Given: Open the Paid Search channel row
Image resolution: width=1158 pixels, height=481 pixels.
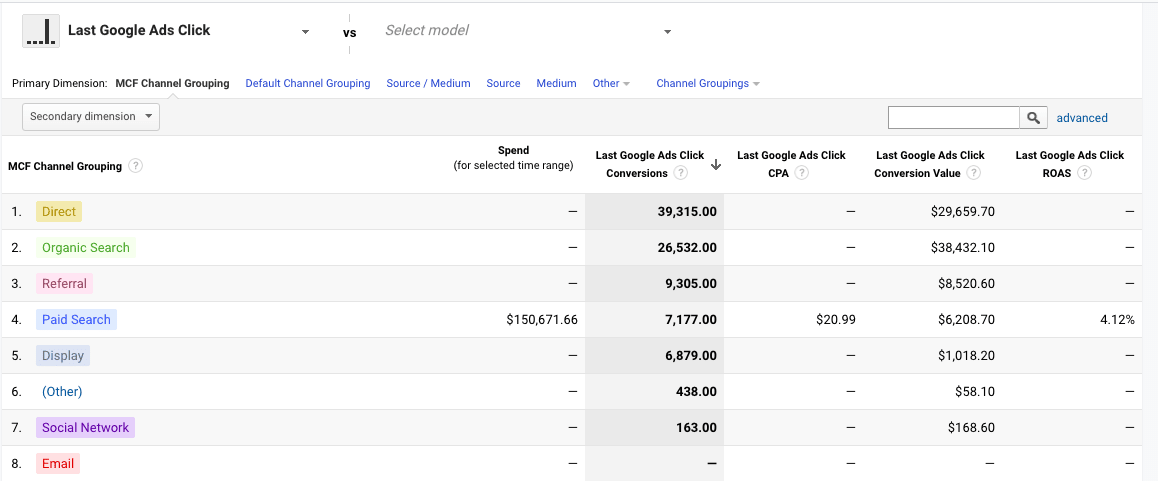Looking at the screenshot, I should [x=76, y=320].
